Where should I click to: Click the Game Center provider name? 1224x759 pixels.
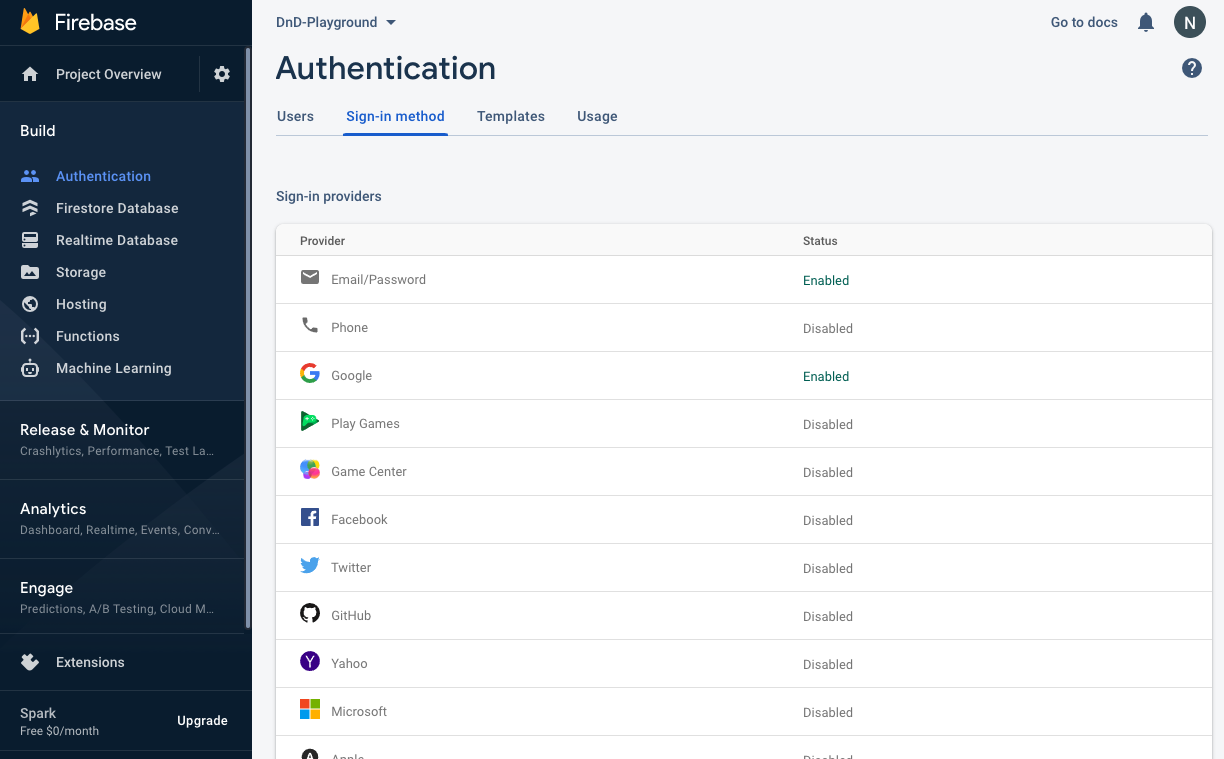pyautogui.click(x=369, y=472)
